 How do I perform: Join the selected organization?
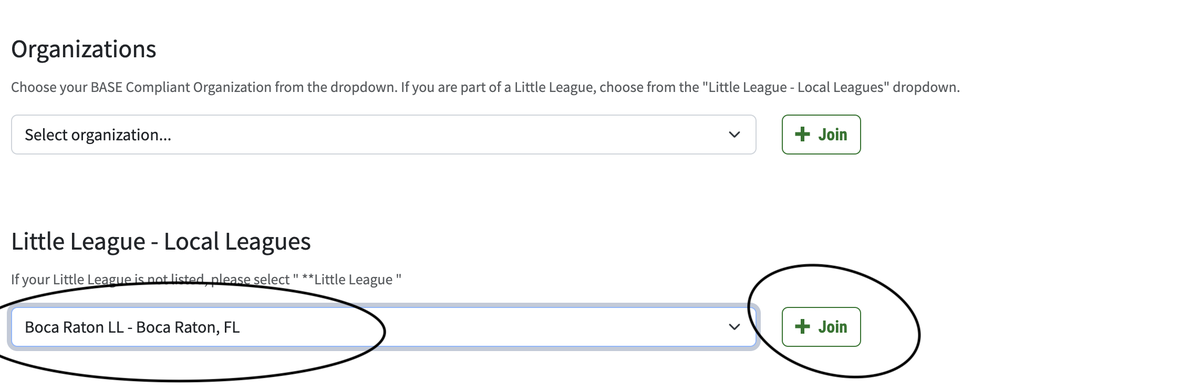click(821, 134)
